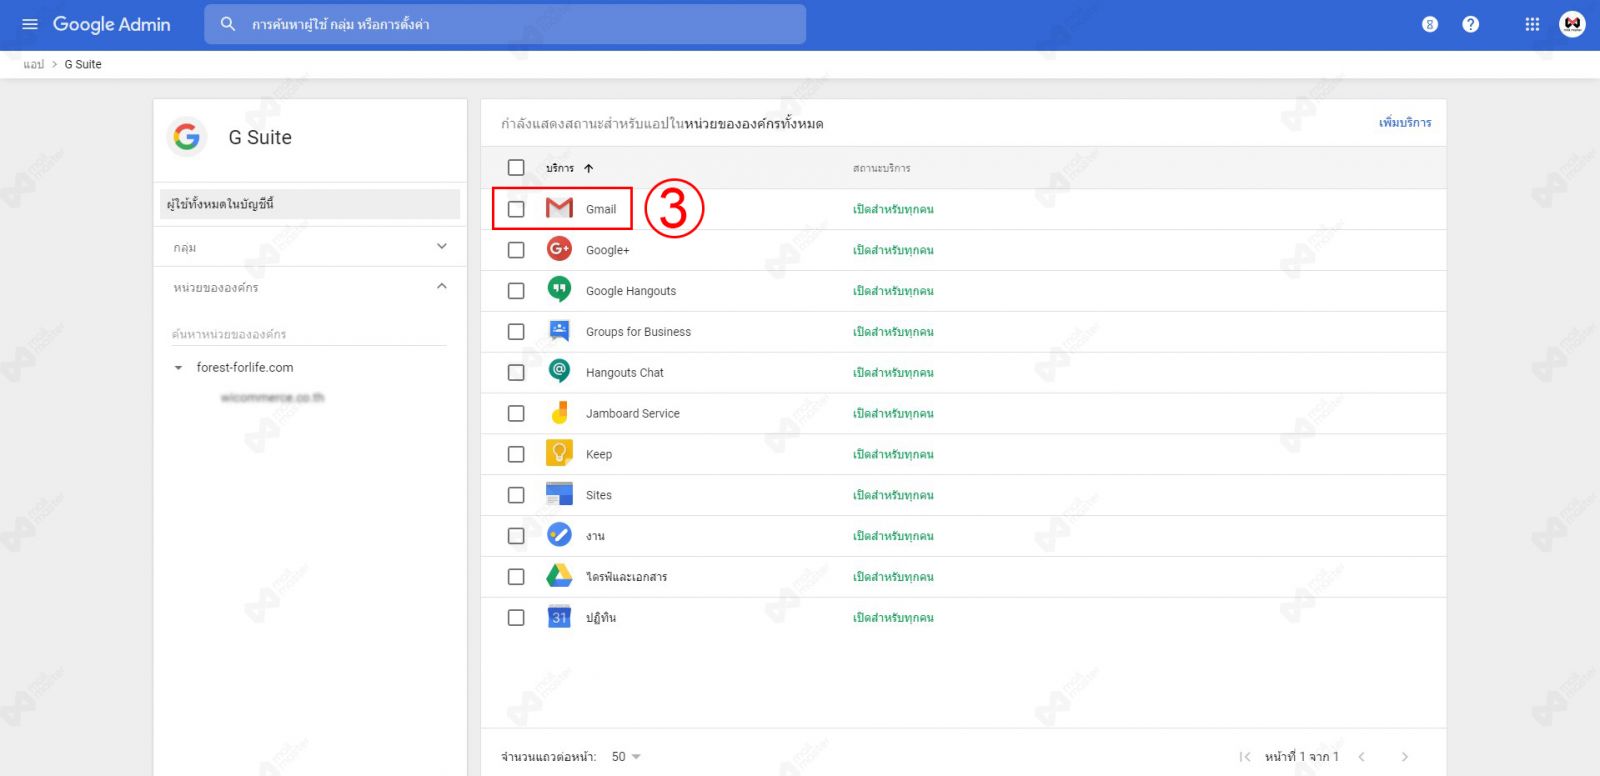Click the Drive triangle icon
The image size is (1600, 776).
click(559, 576)
